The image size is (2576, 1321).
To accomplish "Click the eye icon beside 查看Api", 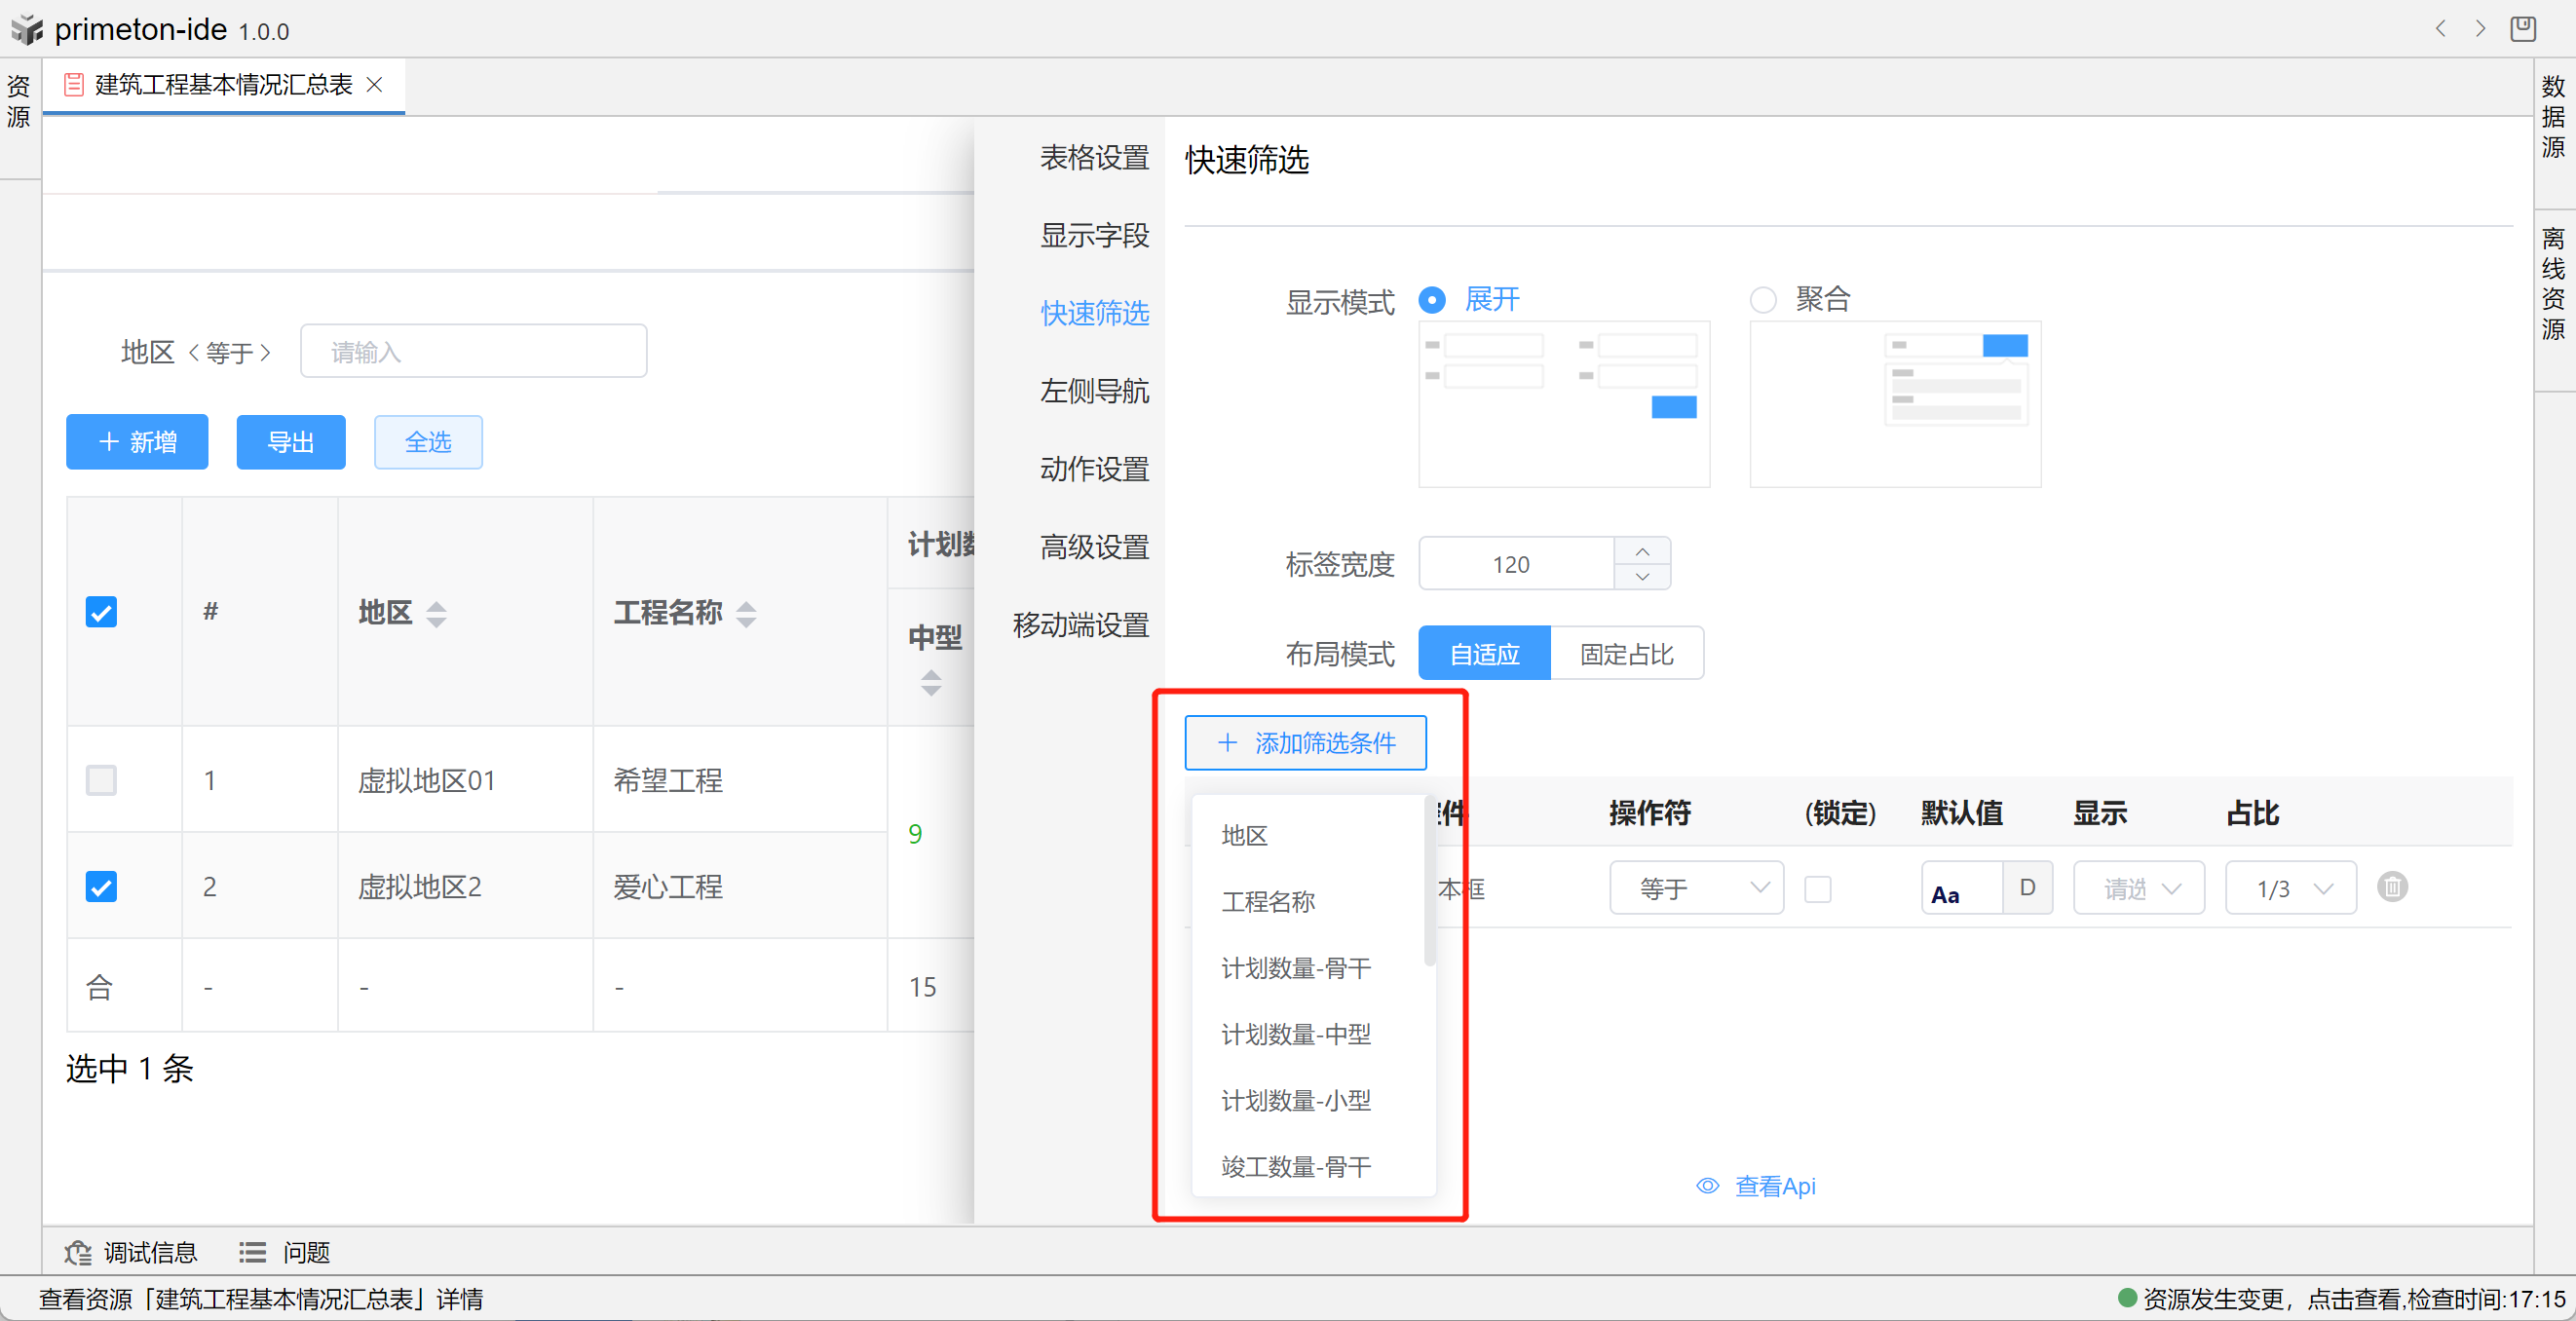I will [1707, 1186].
